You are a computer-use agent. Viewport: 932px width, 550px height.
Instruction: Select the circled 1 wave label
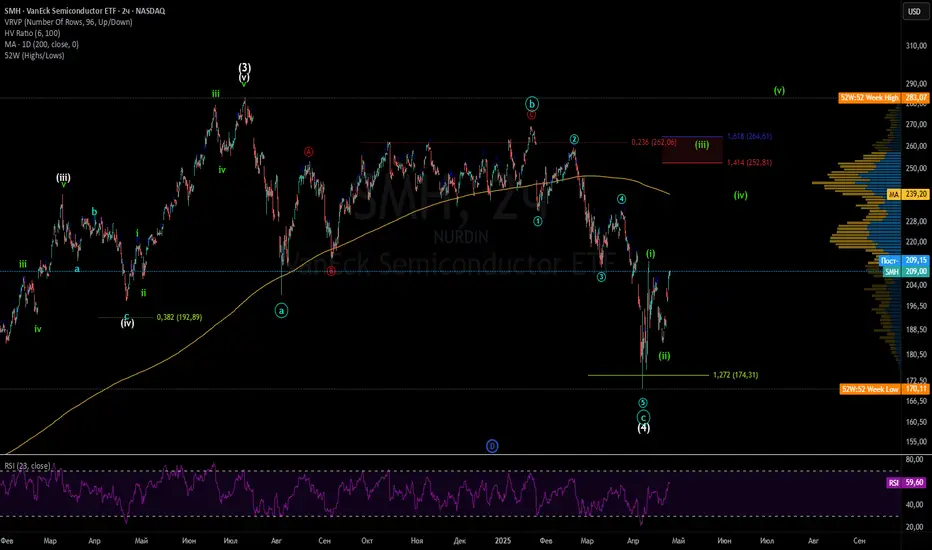538,221
